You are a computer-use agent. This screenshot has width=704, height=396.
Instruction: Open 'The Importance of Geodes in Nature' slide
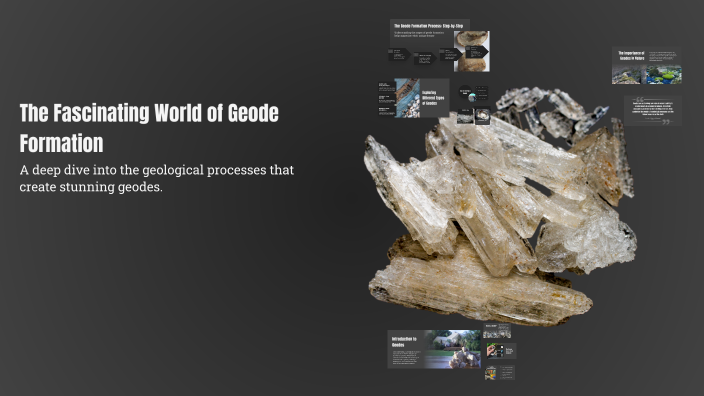click(x=647, y=66)
